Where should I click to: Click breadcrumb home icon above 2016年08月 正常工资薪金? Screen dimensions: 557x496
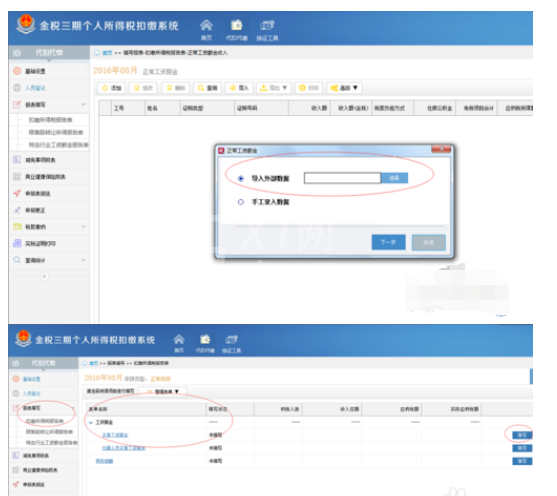[x=97, y=53]
